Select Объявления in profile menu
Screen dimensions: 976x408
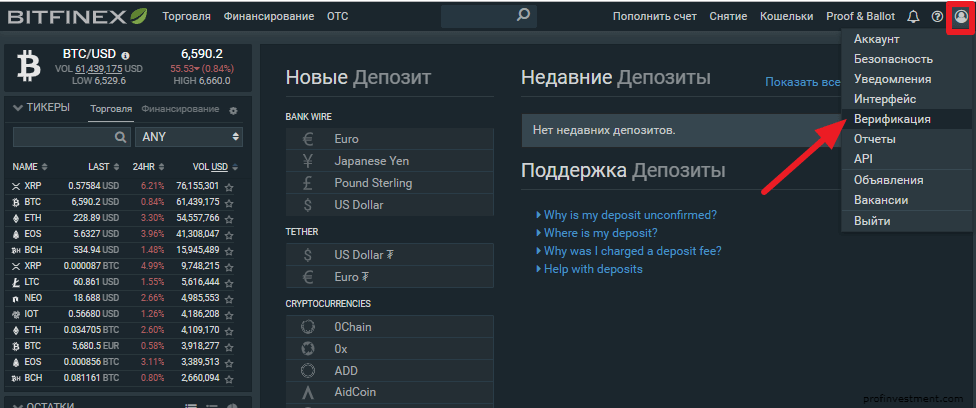point(906,180)
